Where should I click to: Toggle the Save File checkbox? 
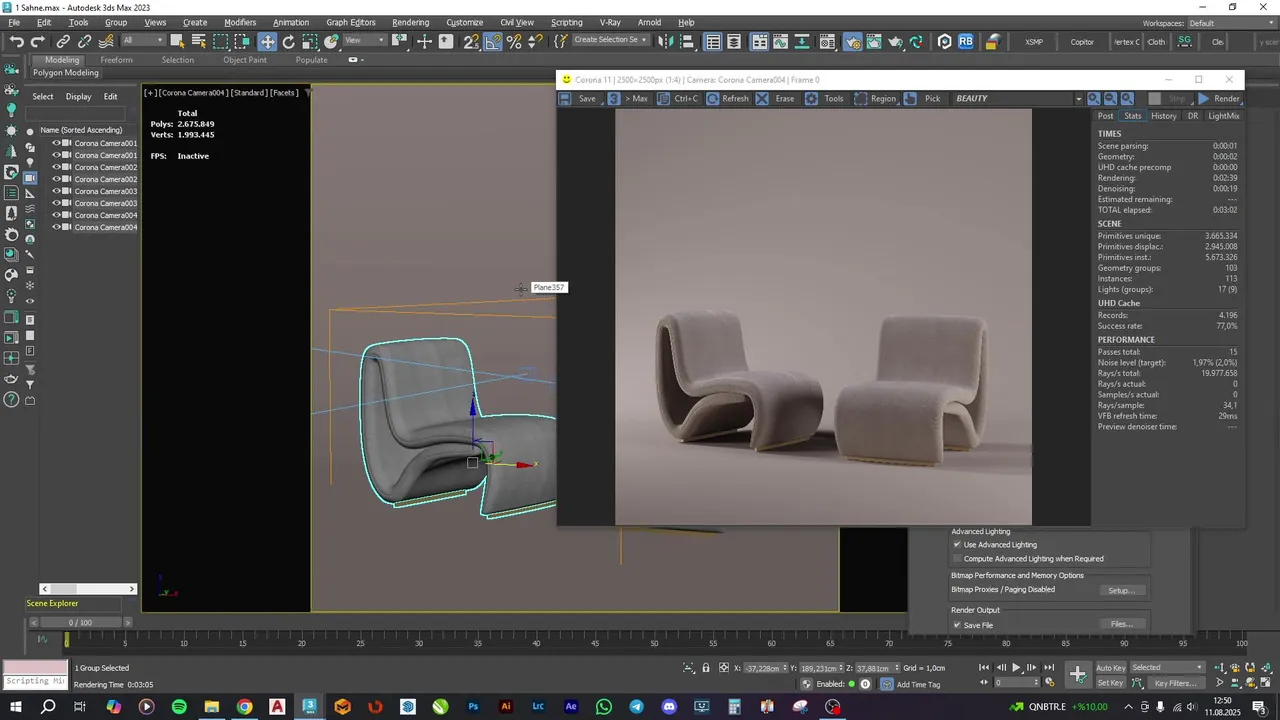pyautogui.click(x=957, y=625)
